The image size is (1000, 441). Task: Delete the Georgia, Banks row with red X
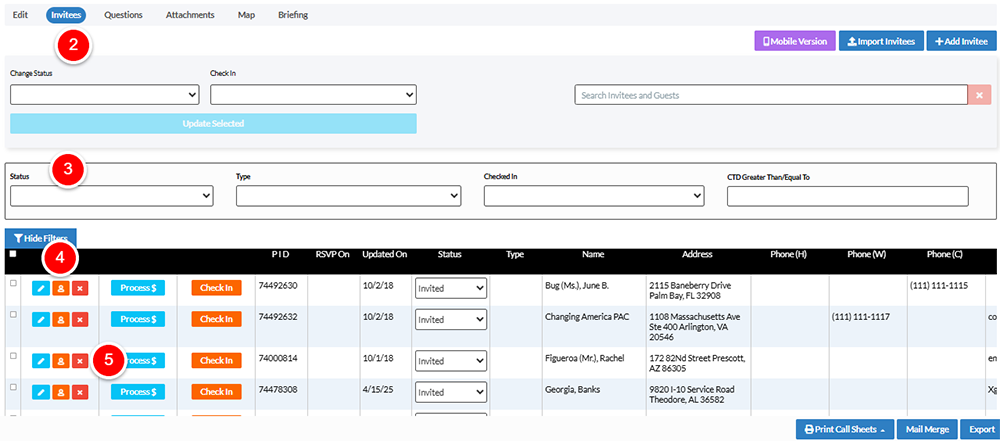tap(80, 392)
